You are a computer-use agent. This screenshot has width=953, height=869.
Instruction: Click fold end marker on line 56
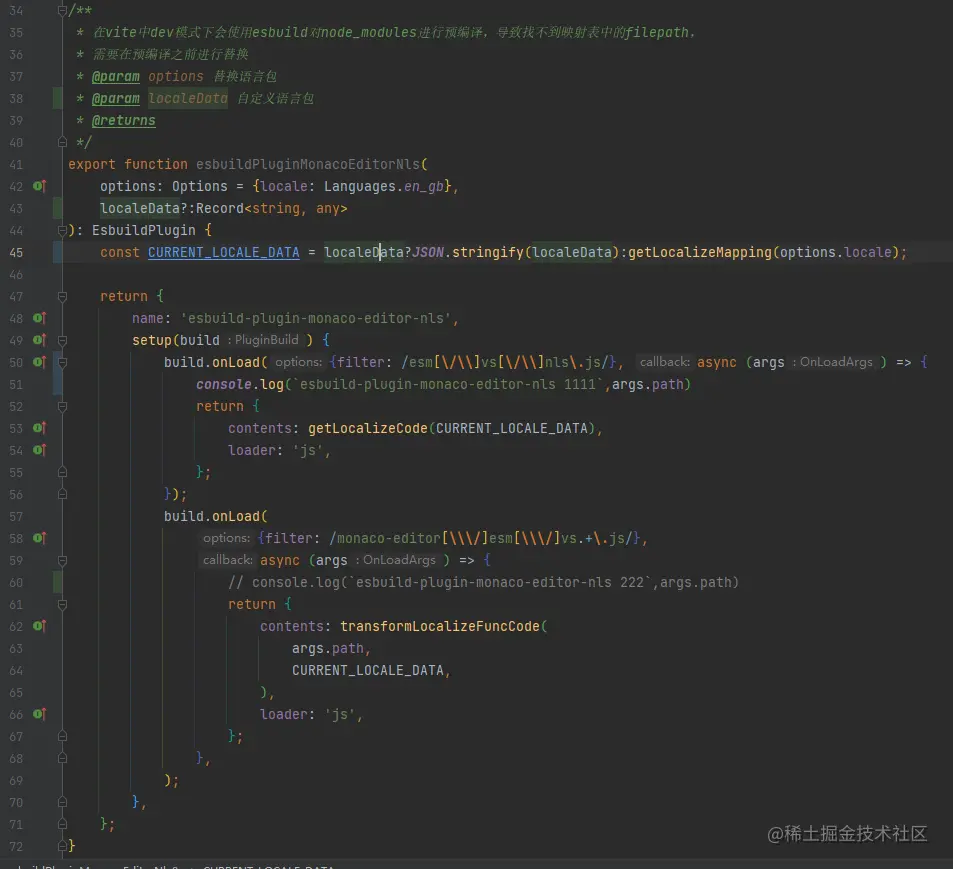tap(62, 495)
